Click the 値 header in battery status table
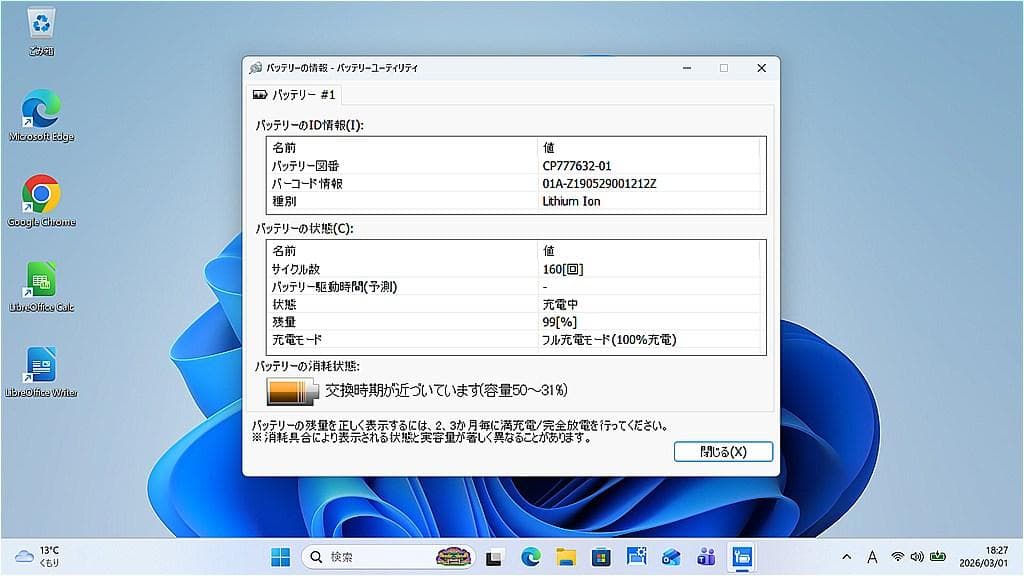The height and width of the screenshot is (576, 1024). point(549,251)
